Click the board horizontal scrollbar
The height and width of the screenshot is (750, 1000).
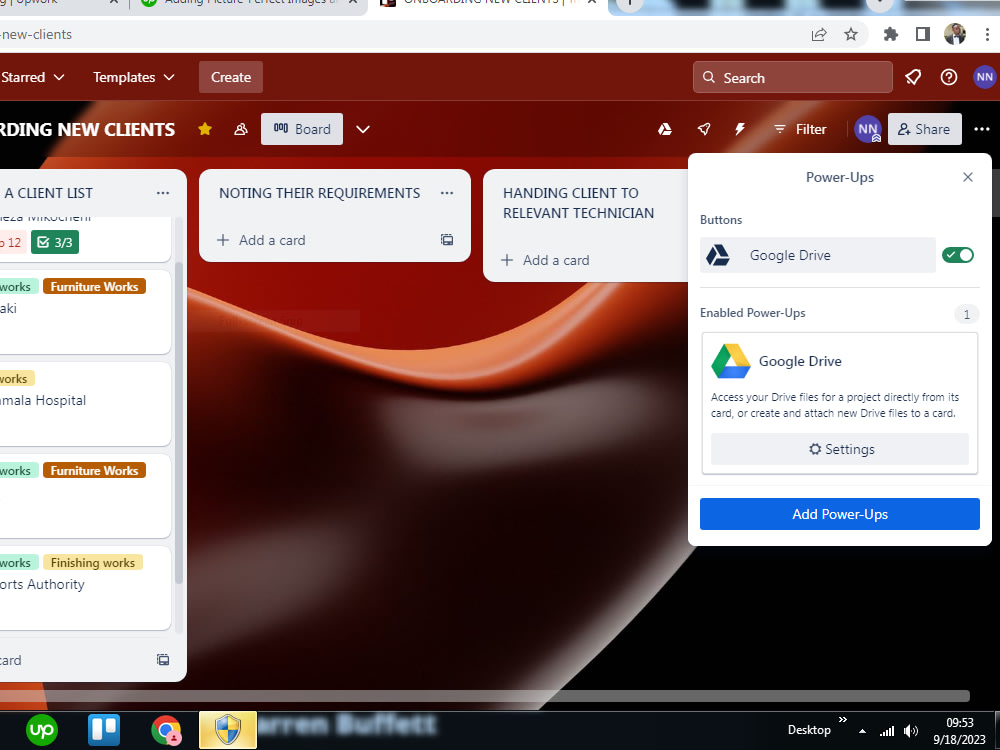point(485,695)
